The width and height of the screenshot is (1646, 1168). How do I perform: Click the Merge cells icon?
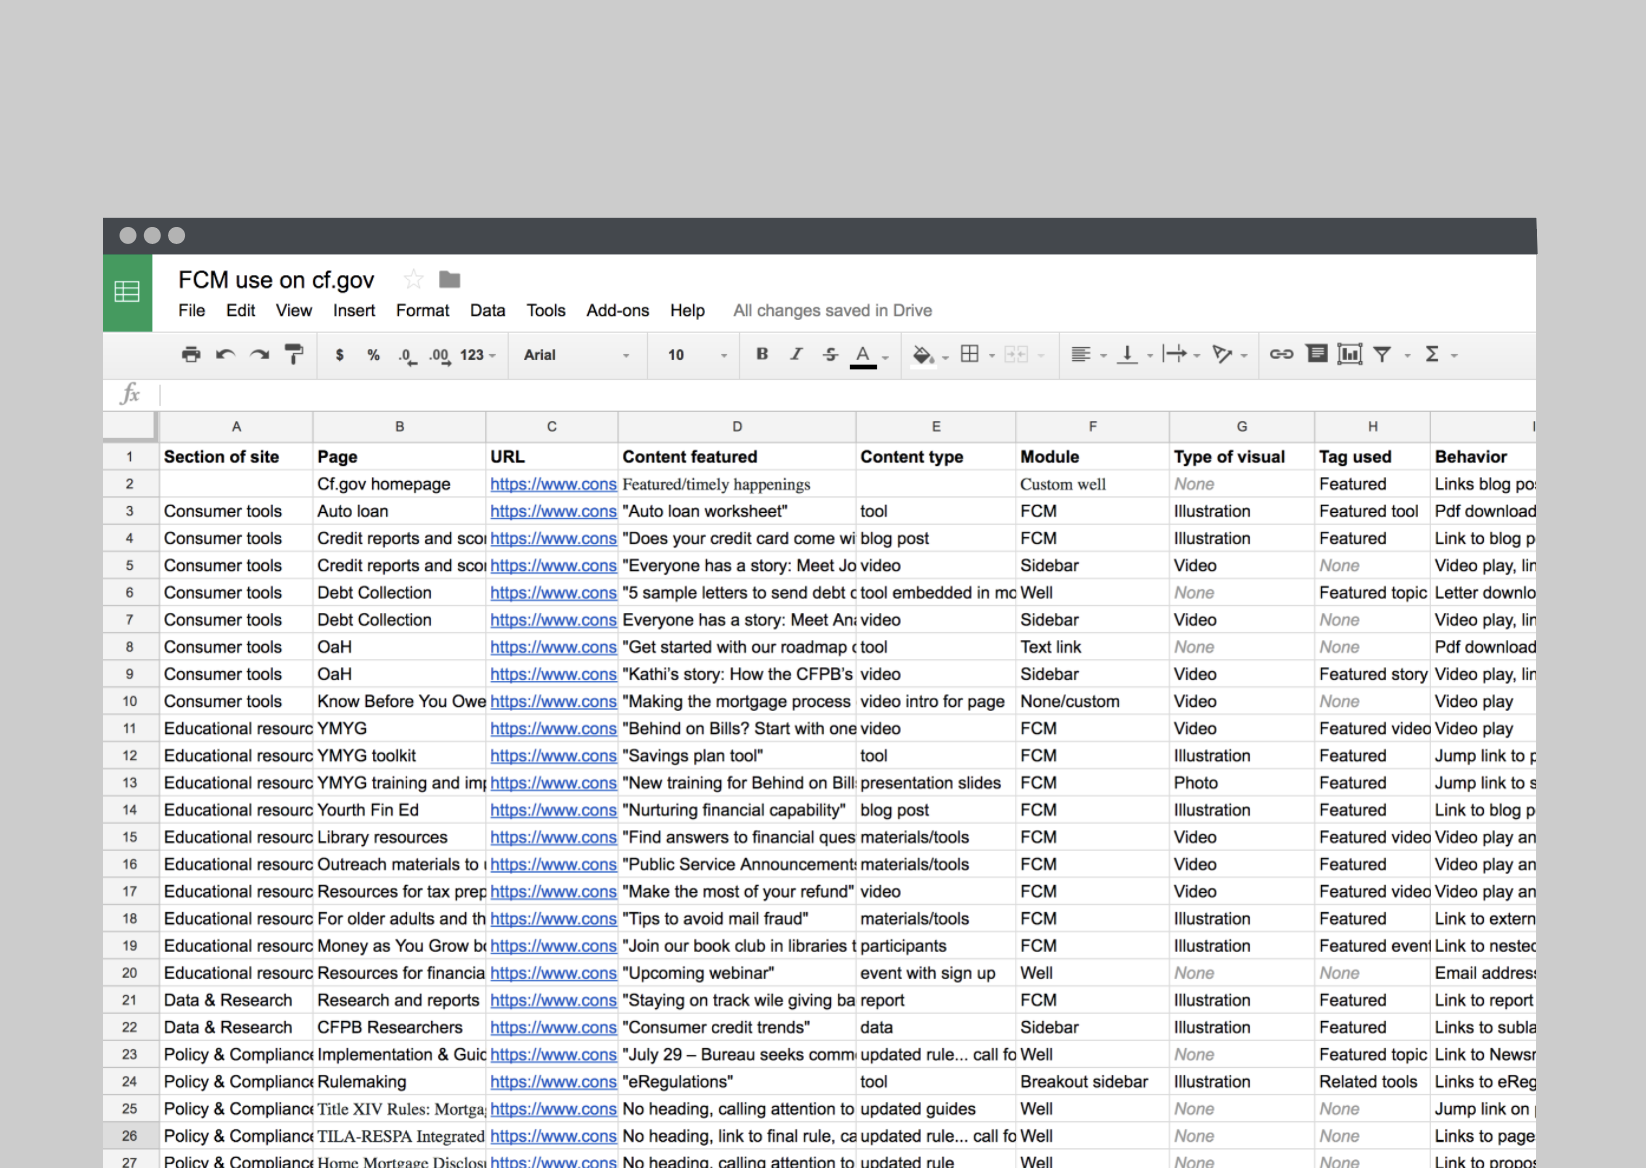[1016, 354]
